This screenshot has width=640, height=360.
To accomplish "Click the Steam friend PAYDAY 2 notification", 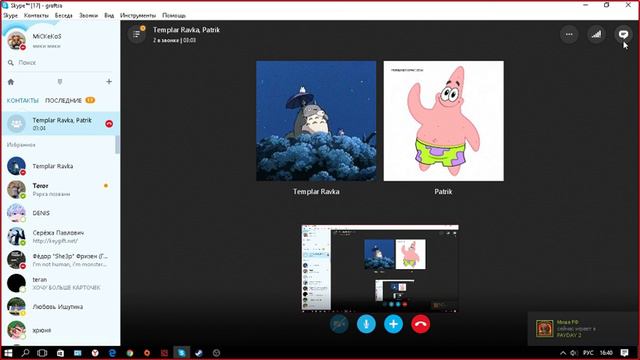I will (x=583, y=329).
